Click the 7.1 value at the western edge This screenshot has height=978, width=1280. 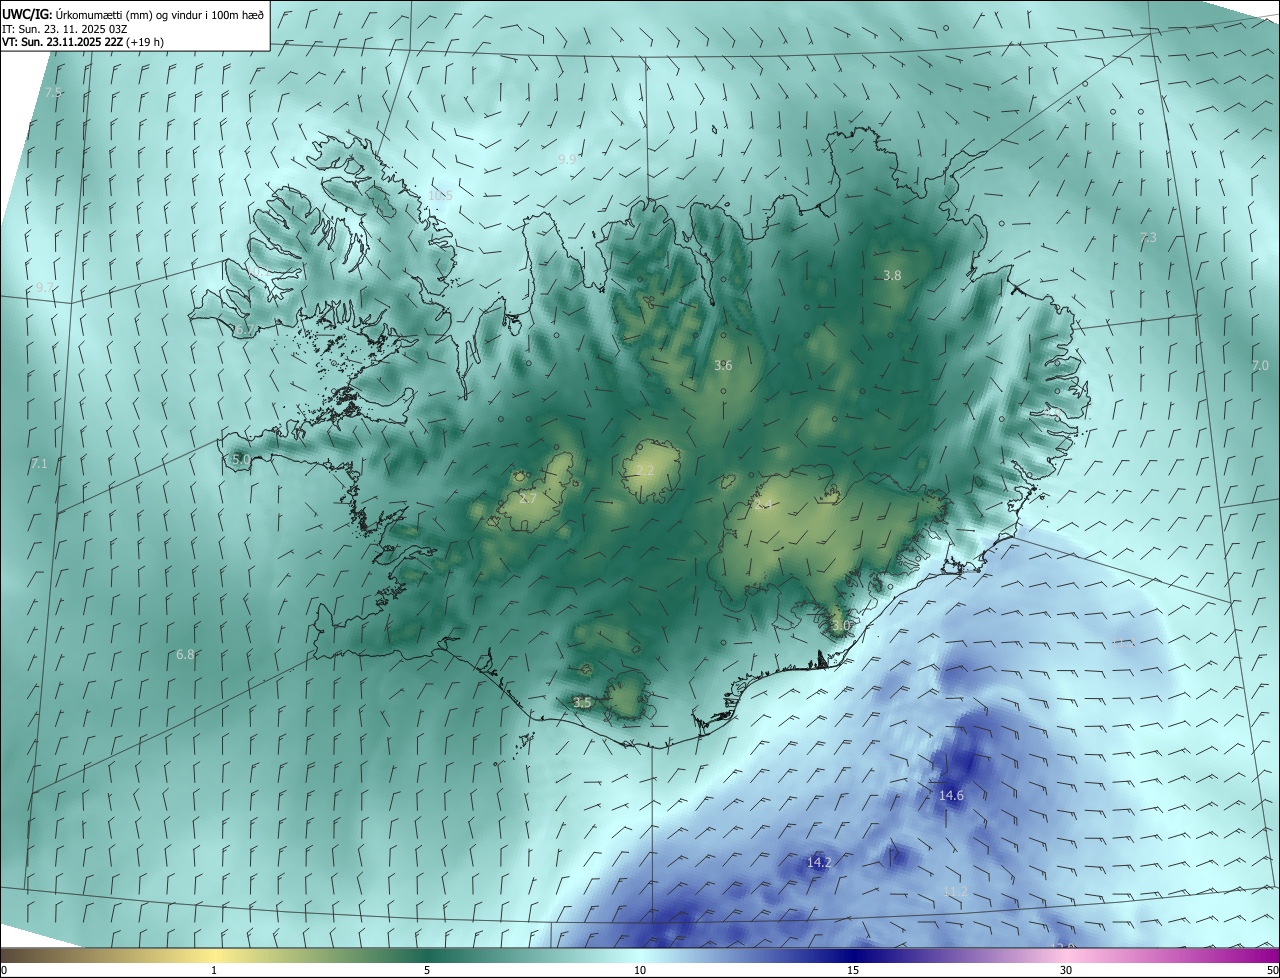(x=39, y=464)
